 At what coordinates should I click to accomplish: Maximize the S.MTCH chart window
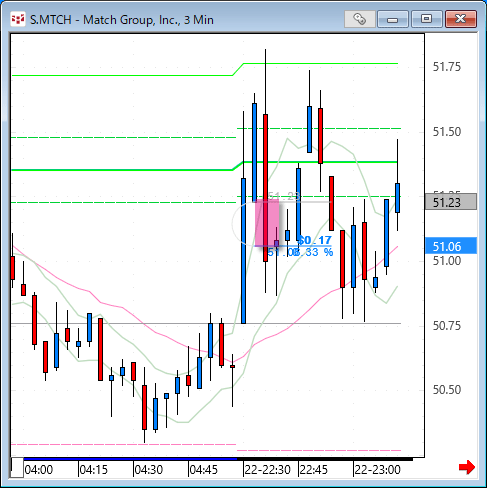coord(427,19)
